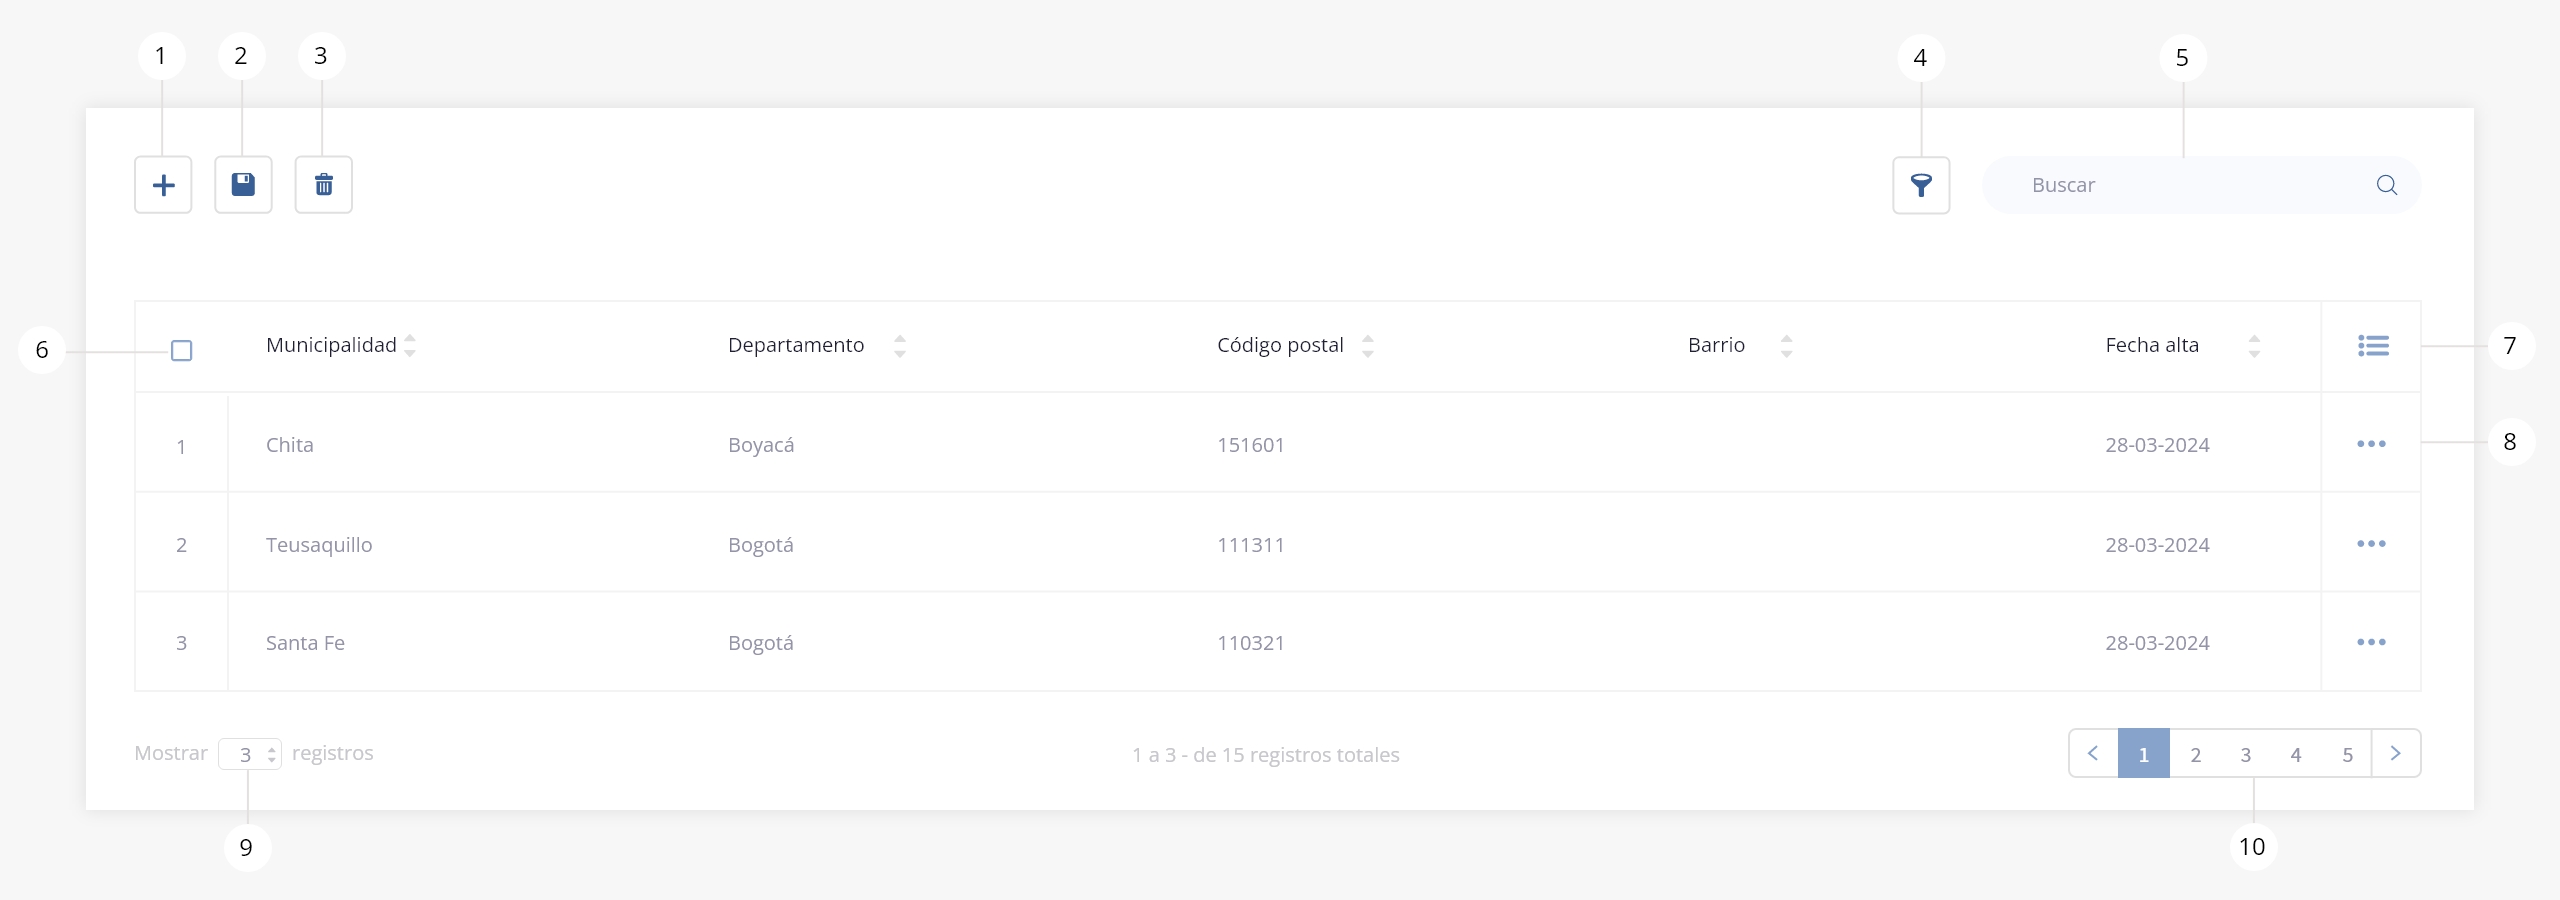
Task: Click the plus icon to add record
Action: (163, 185)
